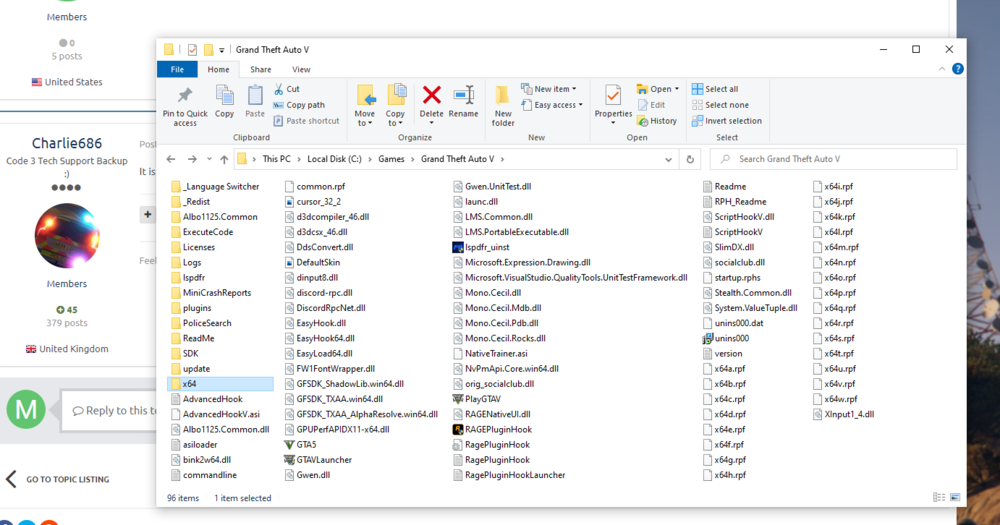Switch to large icons view layout
Image resolution: width=1000 pixels, height=525 pixels.
955,498
